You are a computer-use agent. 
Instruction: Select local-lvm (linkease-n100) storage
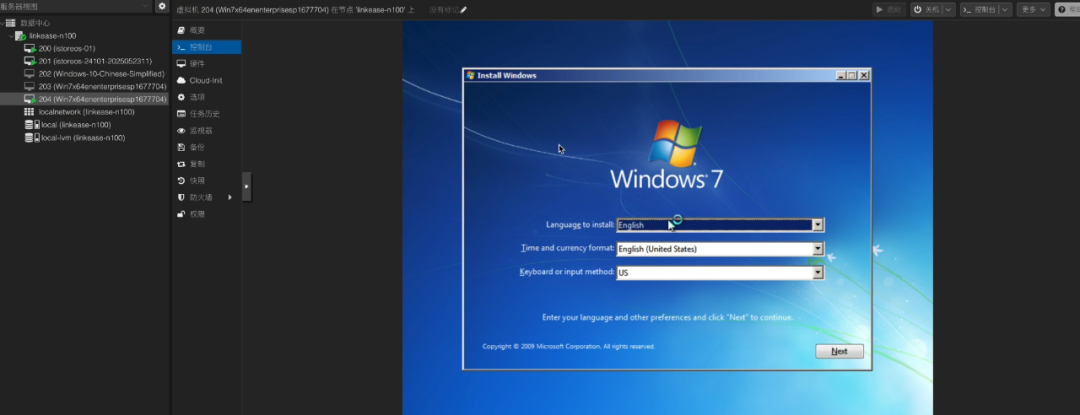85,138
